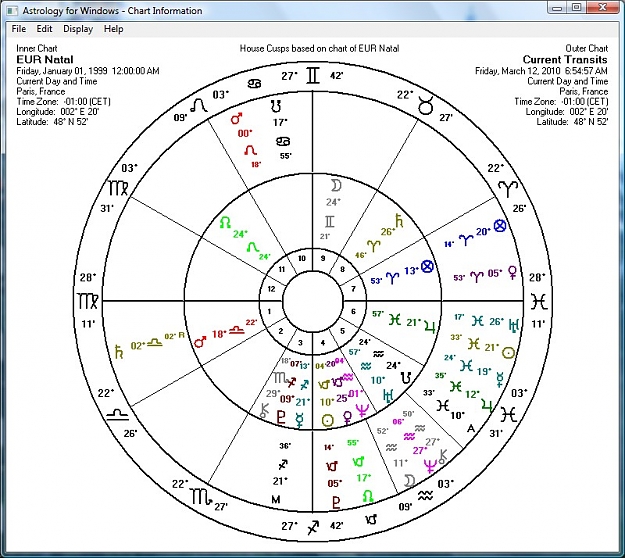Click house number 7 in inner ring

(353, 289)
